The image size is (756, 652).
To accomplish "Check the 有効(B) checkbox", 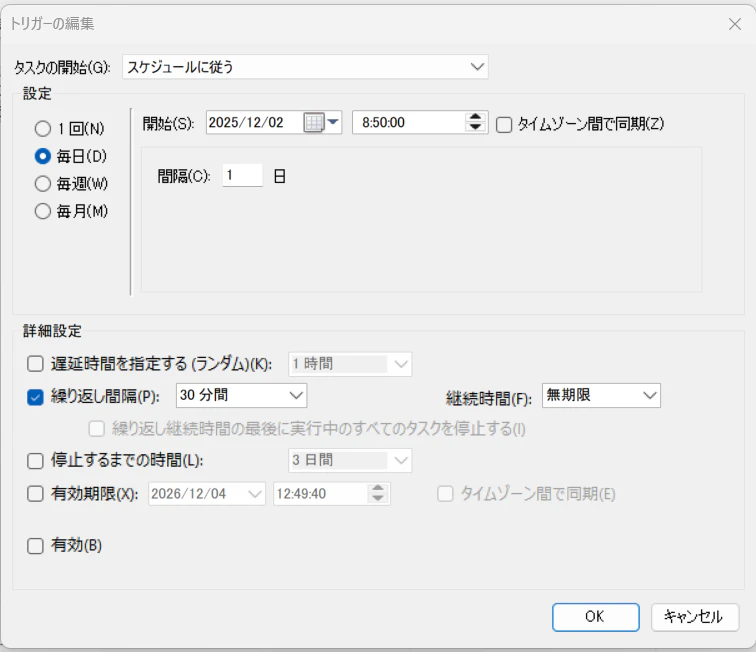I will click(x=35, y=546).
